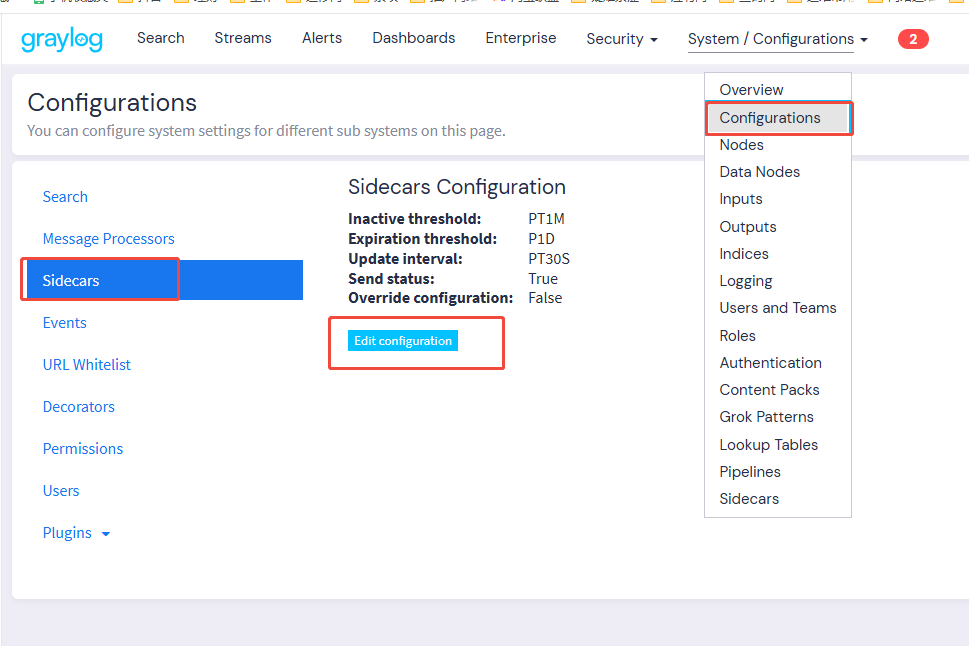Click the Configurations page title
This screenshot has height=646, width=969.
pyautogui.click(x=112, y=103)
